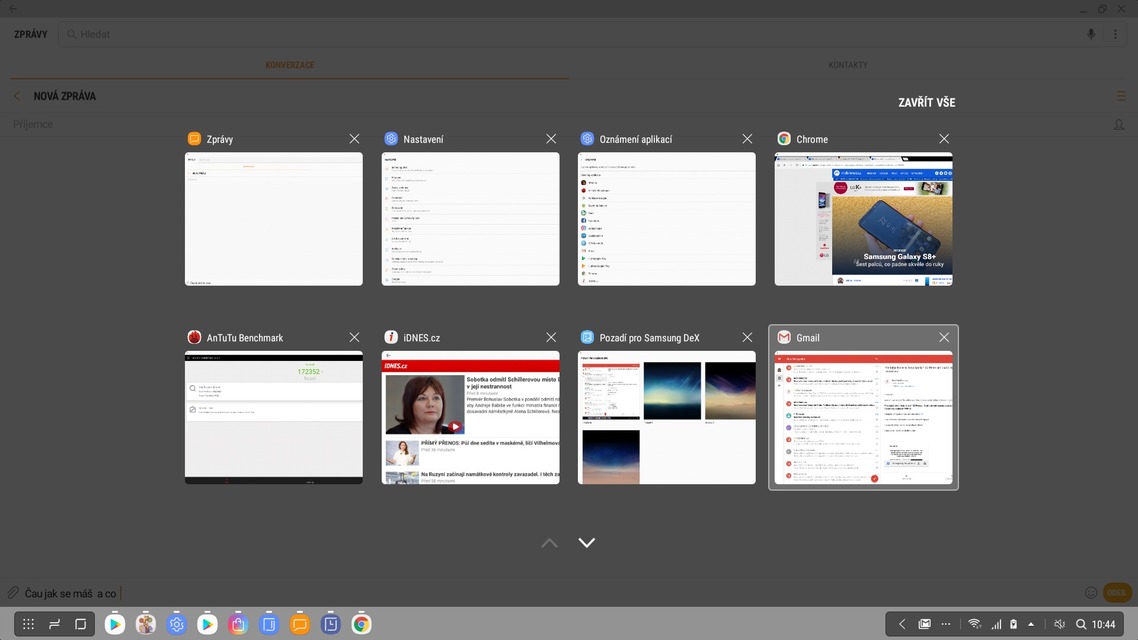This screenshot has height=640, width=1138.
Task: Open Galaxy Apps shopping bag taskbar icon
Action: point(238,624)
